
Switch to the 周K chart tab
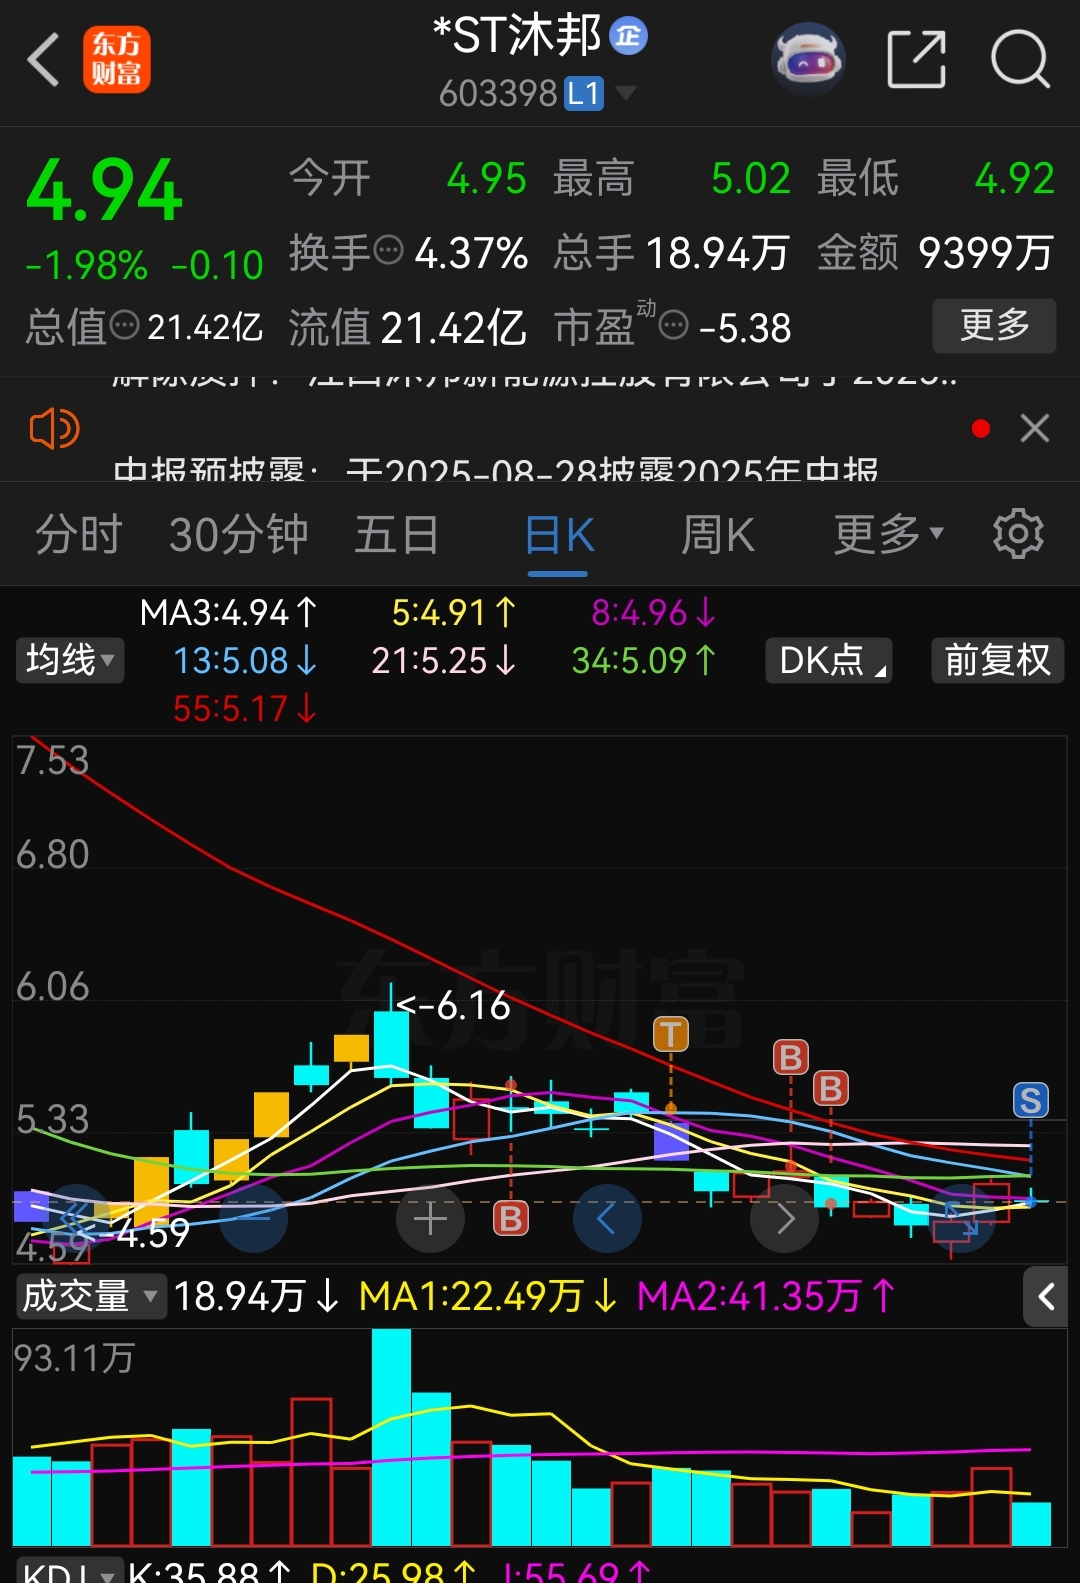[x=718, y=535]
